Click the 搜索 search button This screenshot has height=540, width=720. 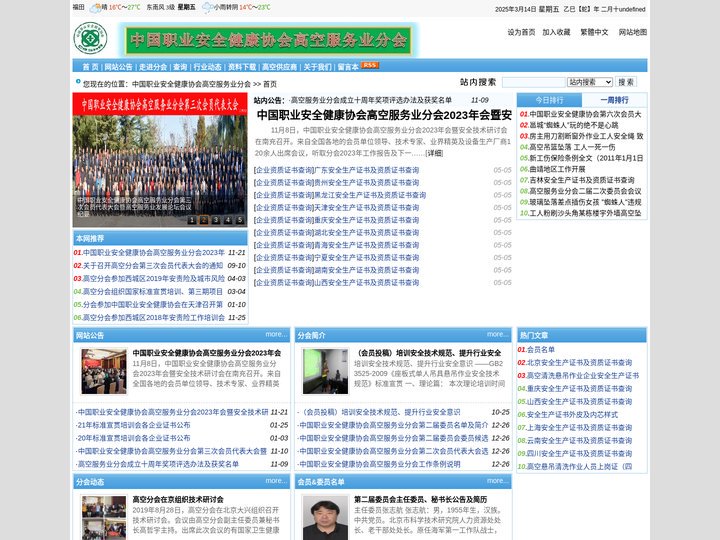coord(626,82)
